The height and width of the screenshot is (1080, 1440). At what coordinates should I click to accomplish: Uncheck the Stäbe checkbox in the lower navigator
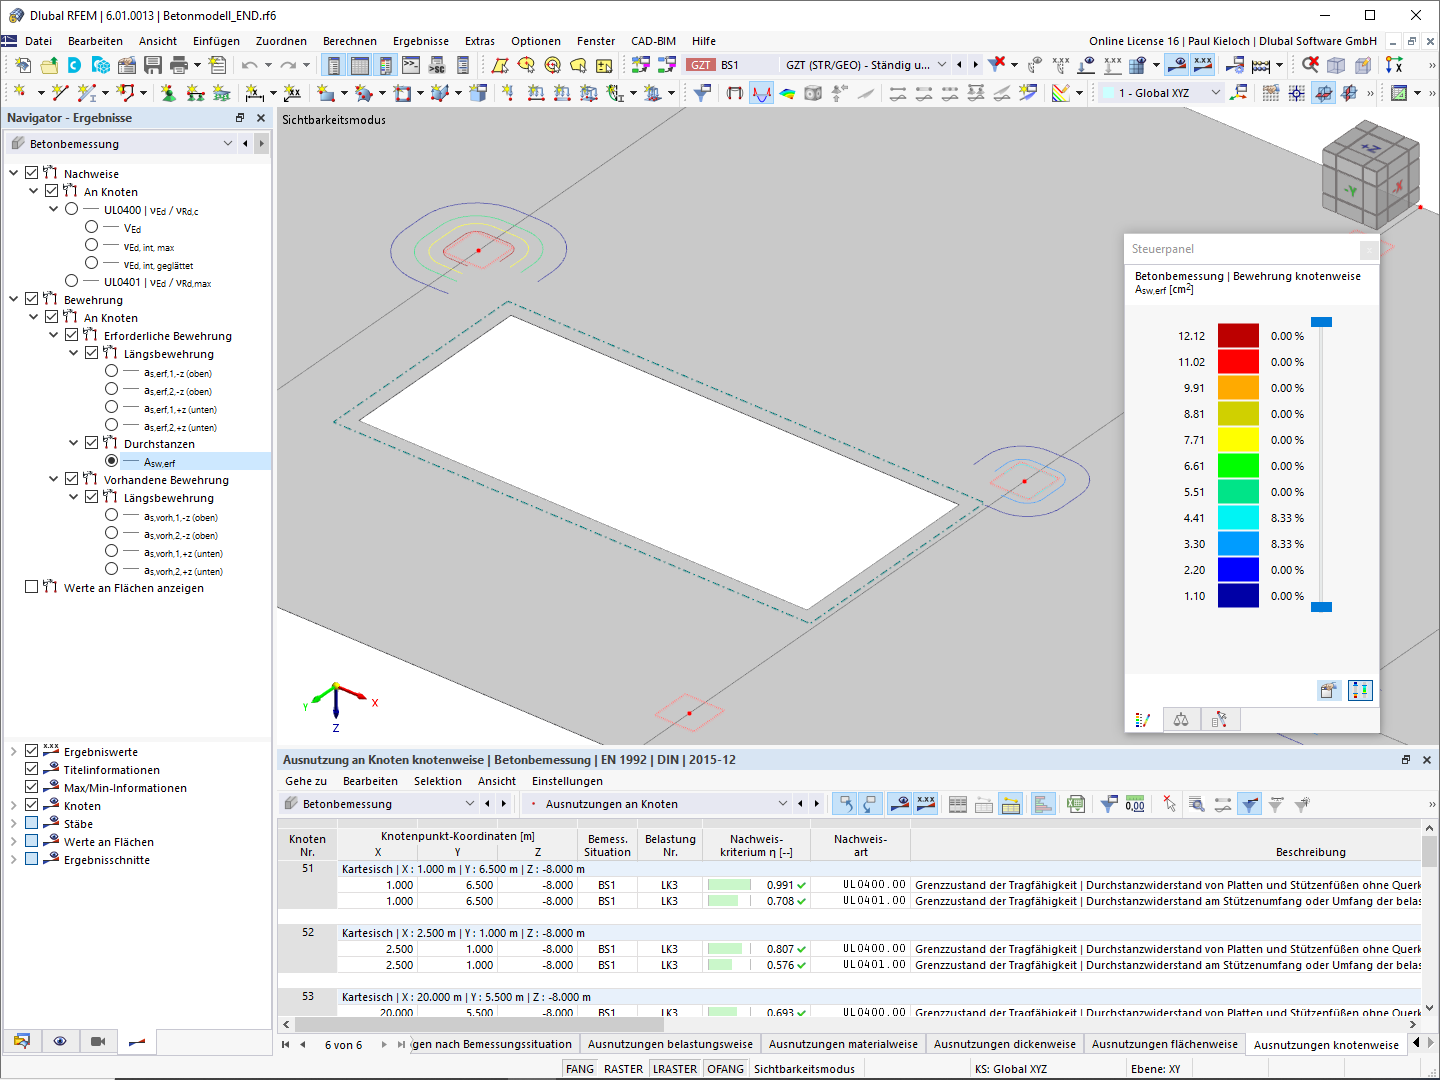(x=30, y=823)
